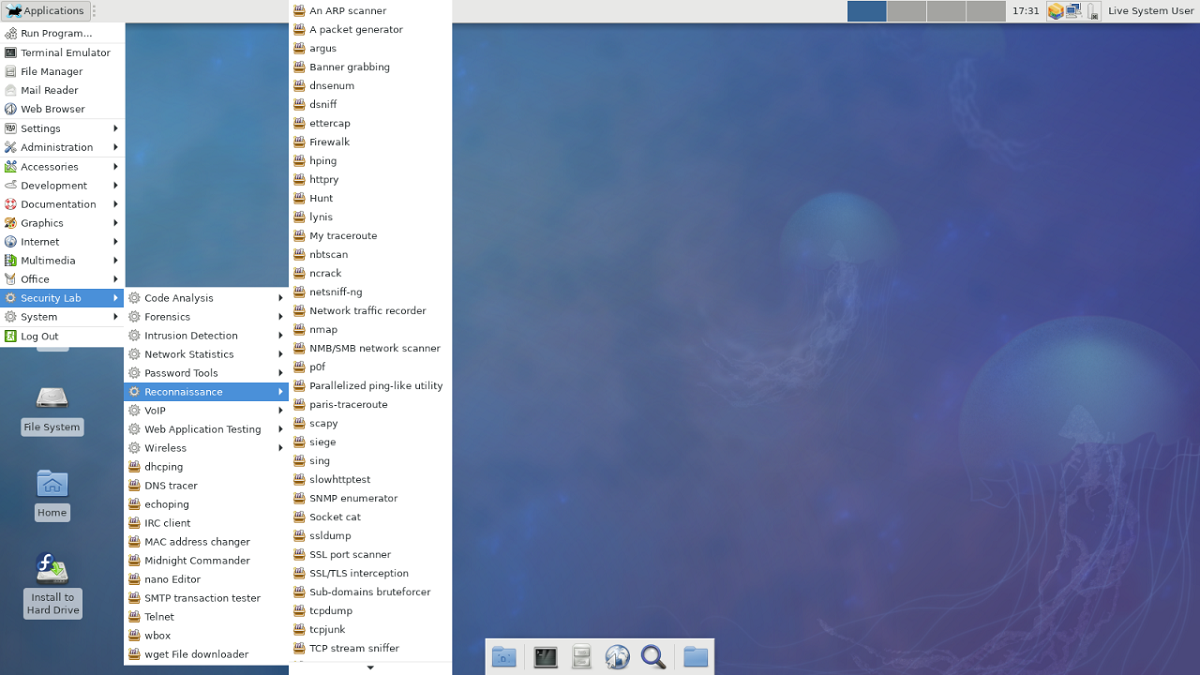This screenshot has width=1200, height=675.
Task: Expand the Wireless submenu
Action: click(206, 448)
